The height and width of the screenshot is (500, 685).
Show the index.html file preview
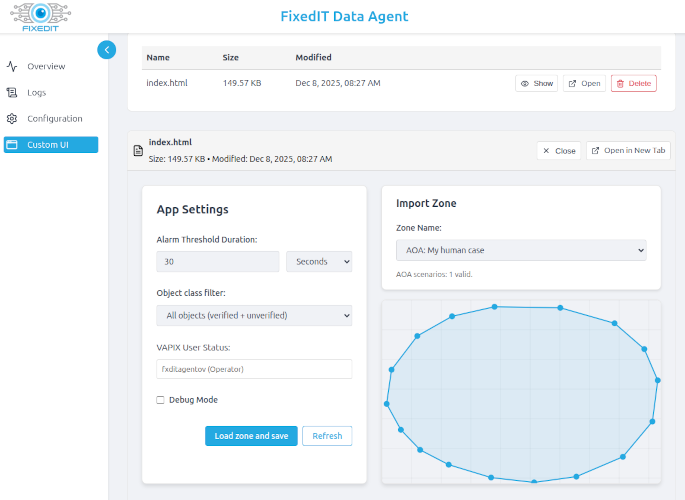point(536,83)
